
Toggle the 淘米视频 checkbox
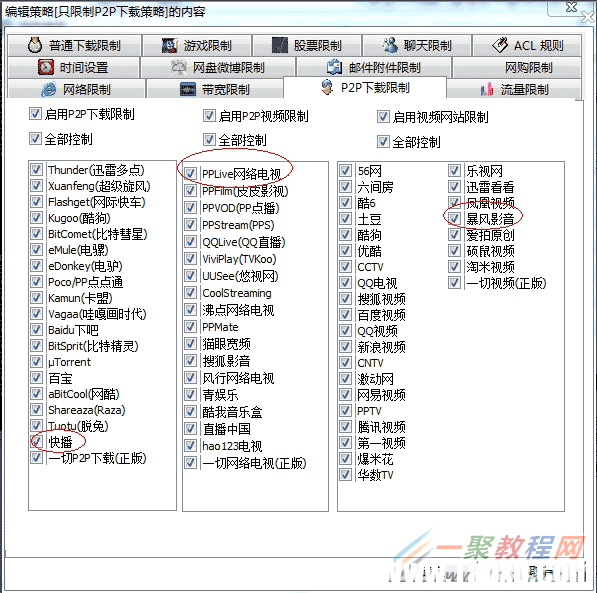pyautogui.click(x=454, y=267)
